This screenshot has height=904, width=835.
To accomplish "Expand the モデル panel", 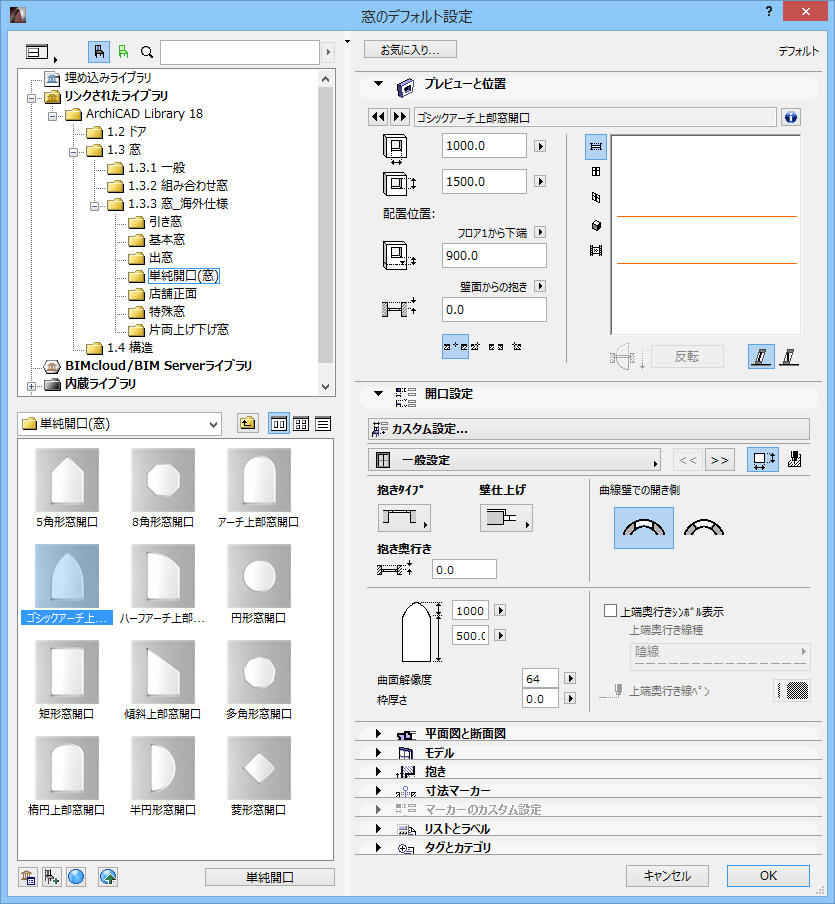I will (378, 752).
